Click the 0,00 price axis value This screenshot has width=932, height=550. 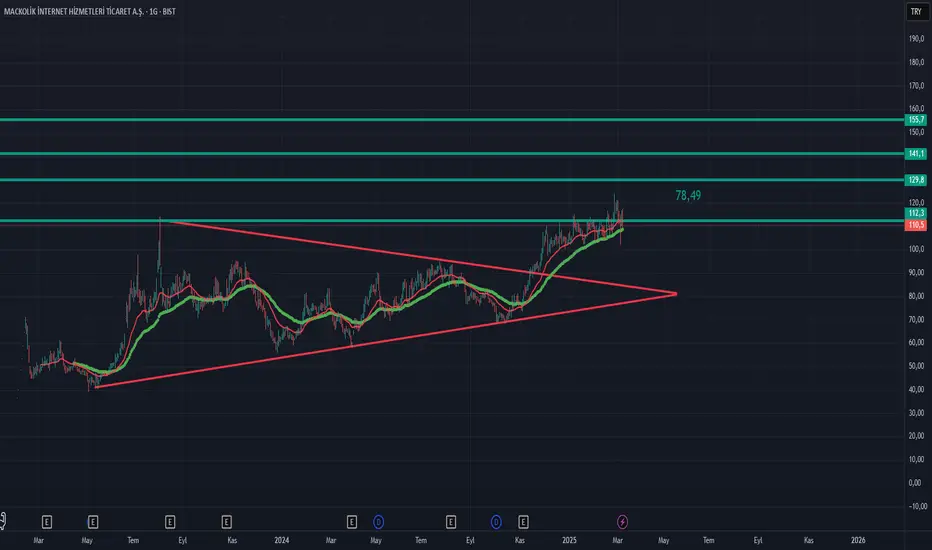pyautogui.click(x=916, y=482)
